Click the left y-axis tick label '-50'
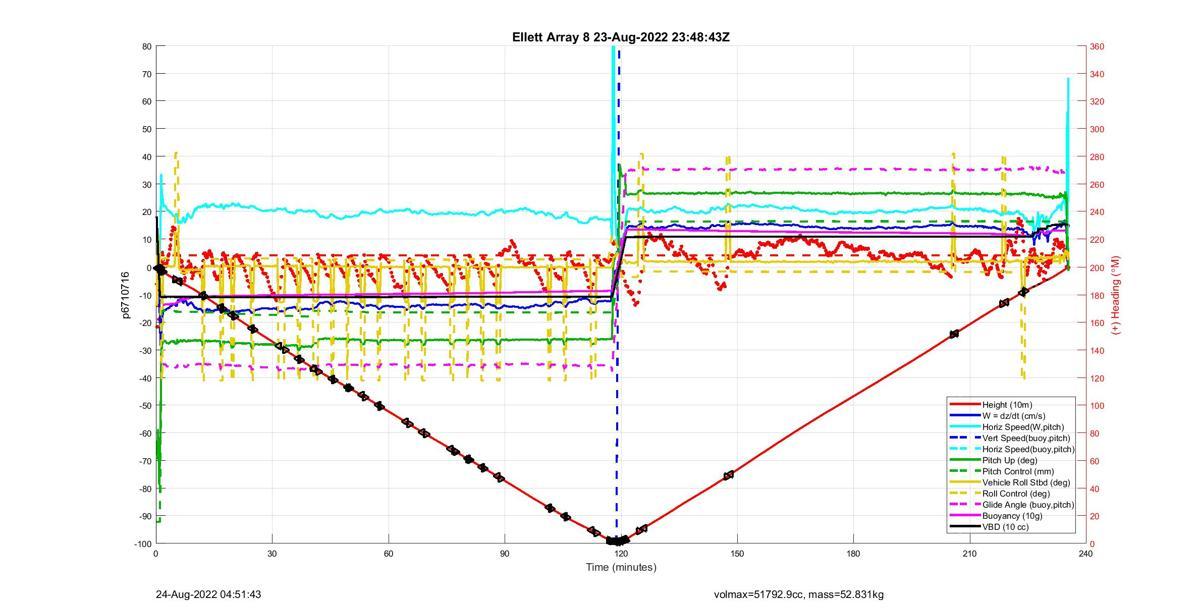 144,405
